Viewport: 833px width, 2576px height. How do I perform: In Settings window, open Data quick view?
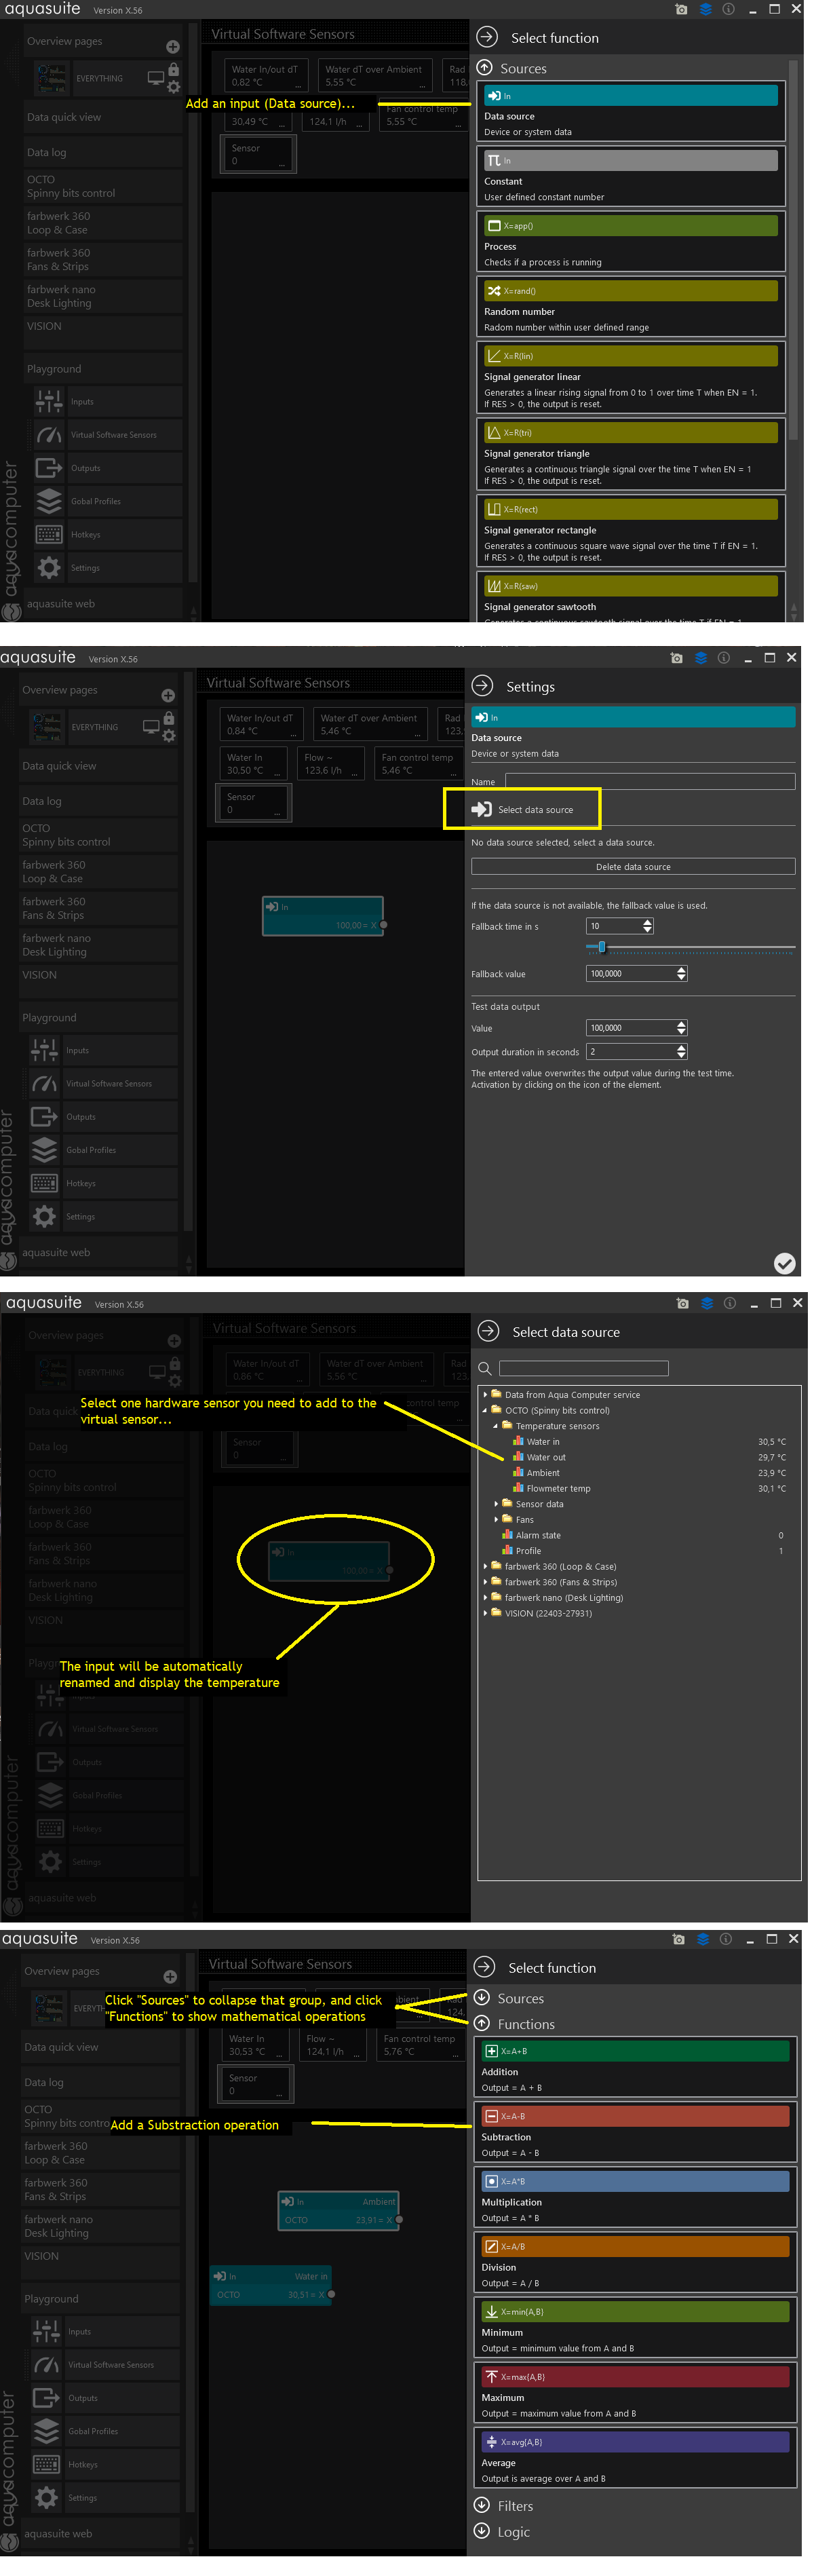(x=99, y=766)
